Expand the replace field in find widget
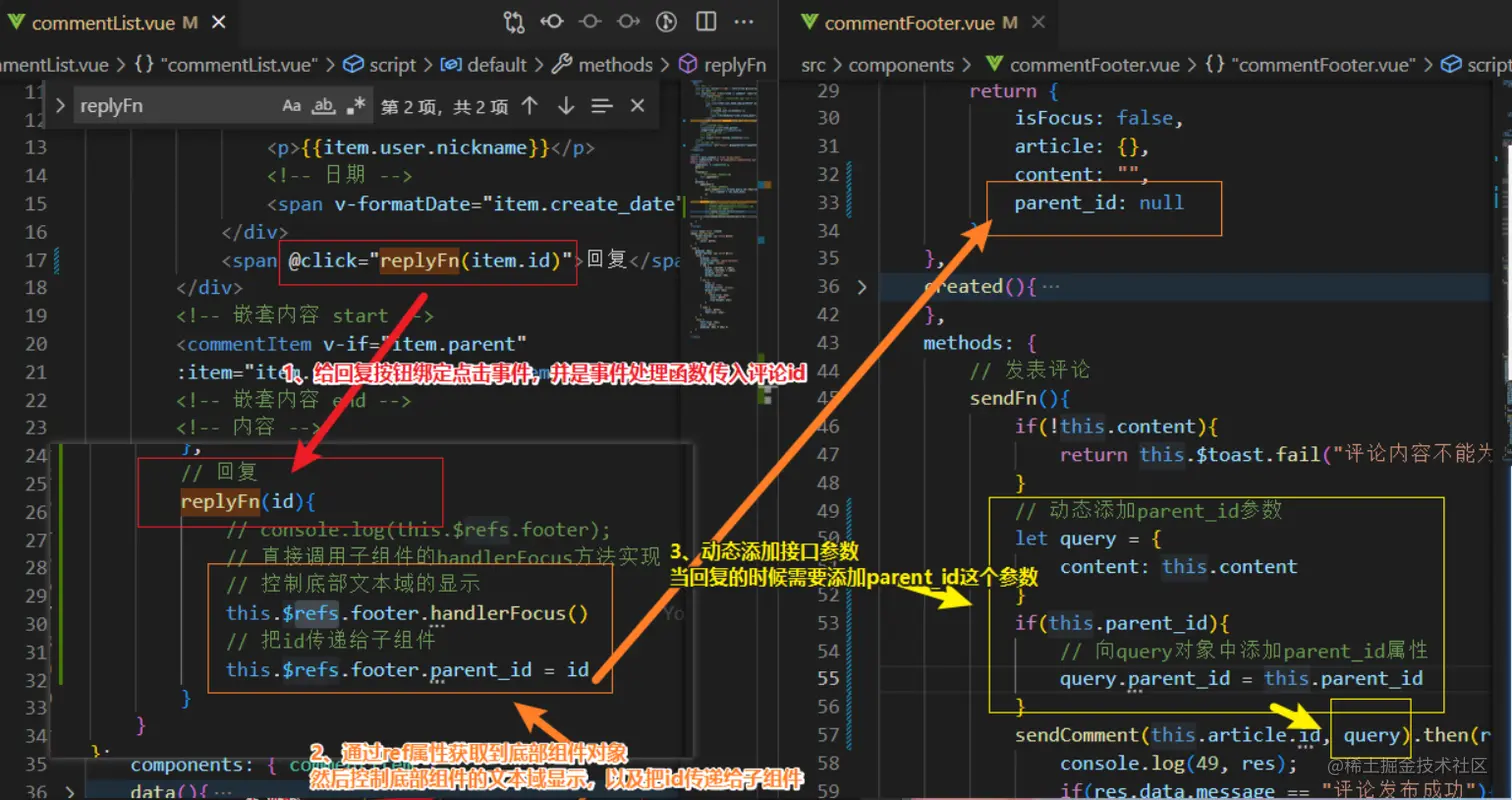 point(61,105)
